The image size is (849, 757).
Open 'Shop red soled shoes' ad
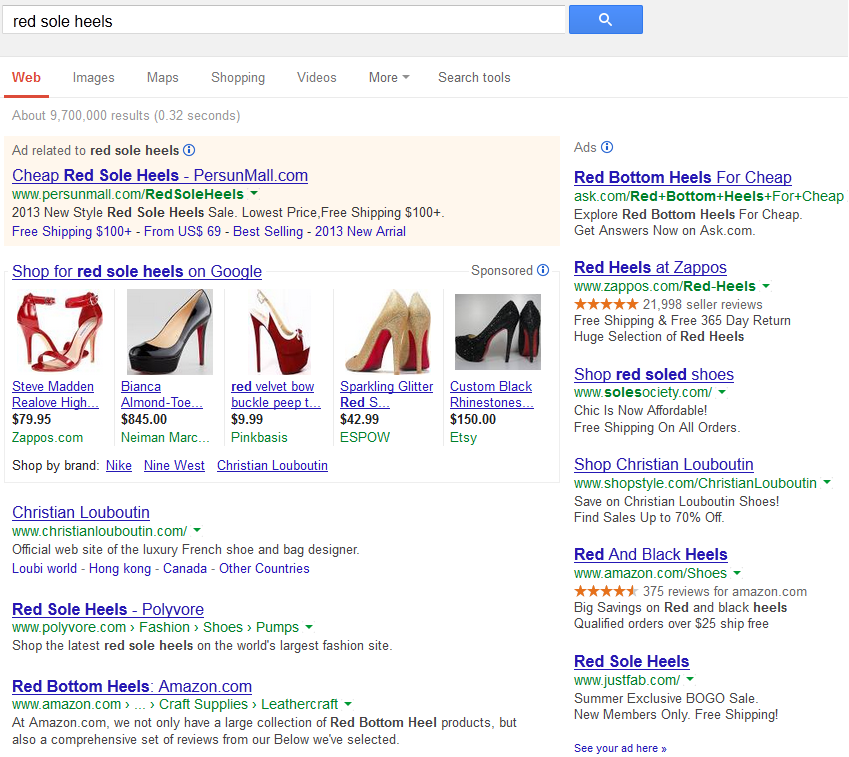pyautogui.click(x=654, y=374)
